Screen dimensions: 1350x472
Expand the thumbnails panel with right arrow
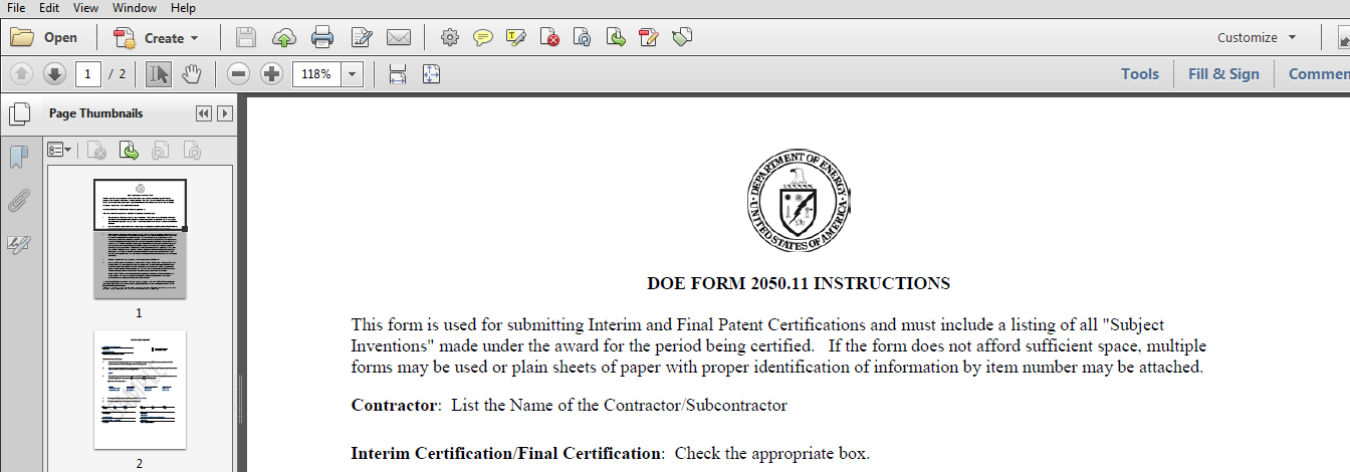coord(224,114)
